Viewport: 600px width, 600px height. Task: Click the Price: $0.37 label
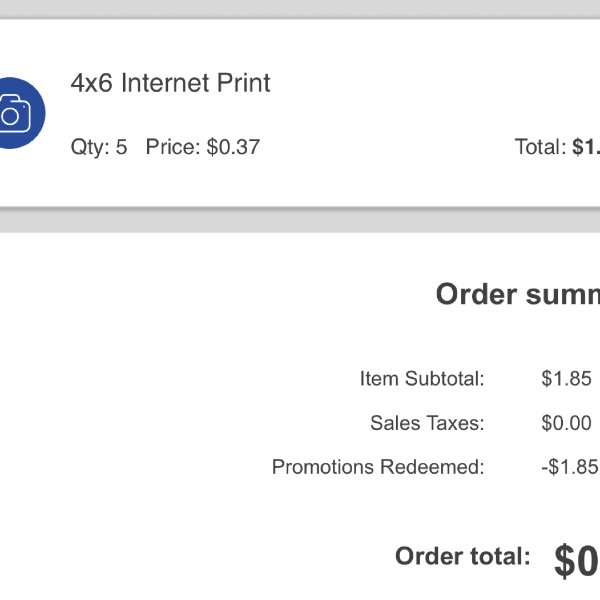coord(203,147)
